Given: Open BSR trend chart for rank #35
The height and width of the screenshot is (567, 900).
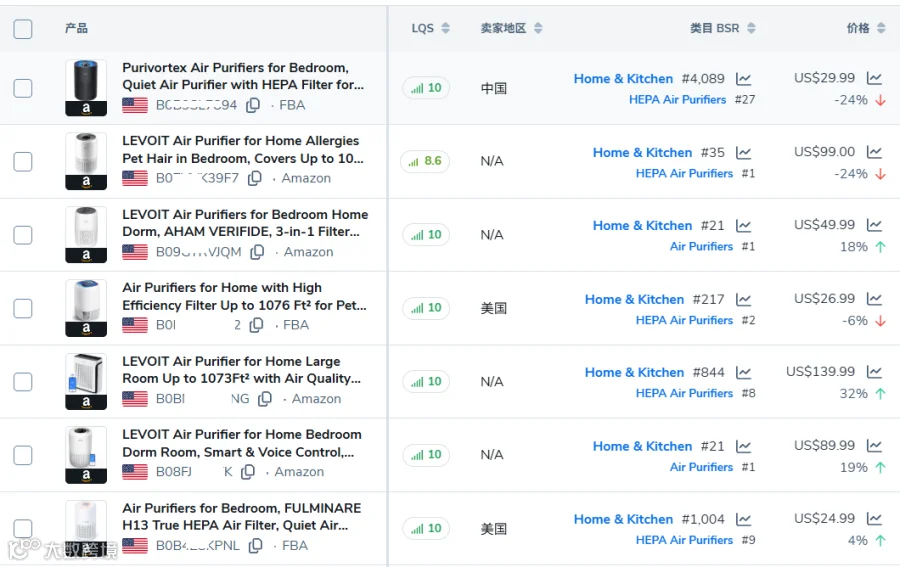Looking at the screenshot, I should (x=744, y=153).
